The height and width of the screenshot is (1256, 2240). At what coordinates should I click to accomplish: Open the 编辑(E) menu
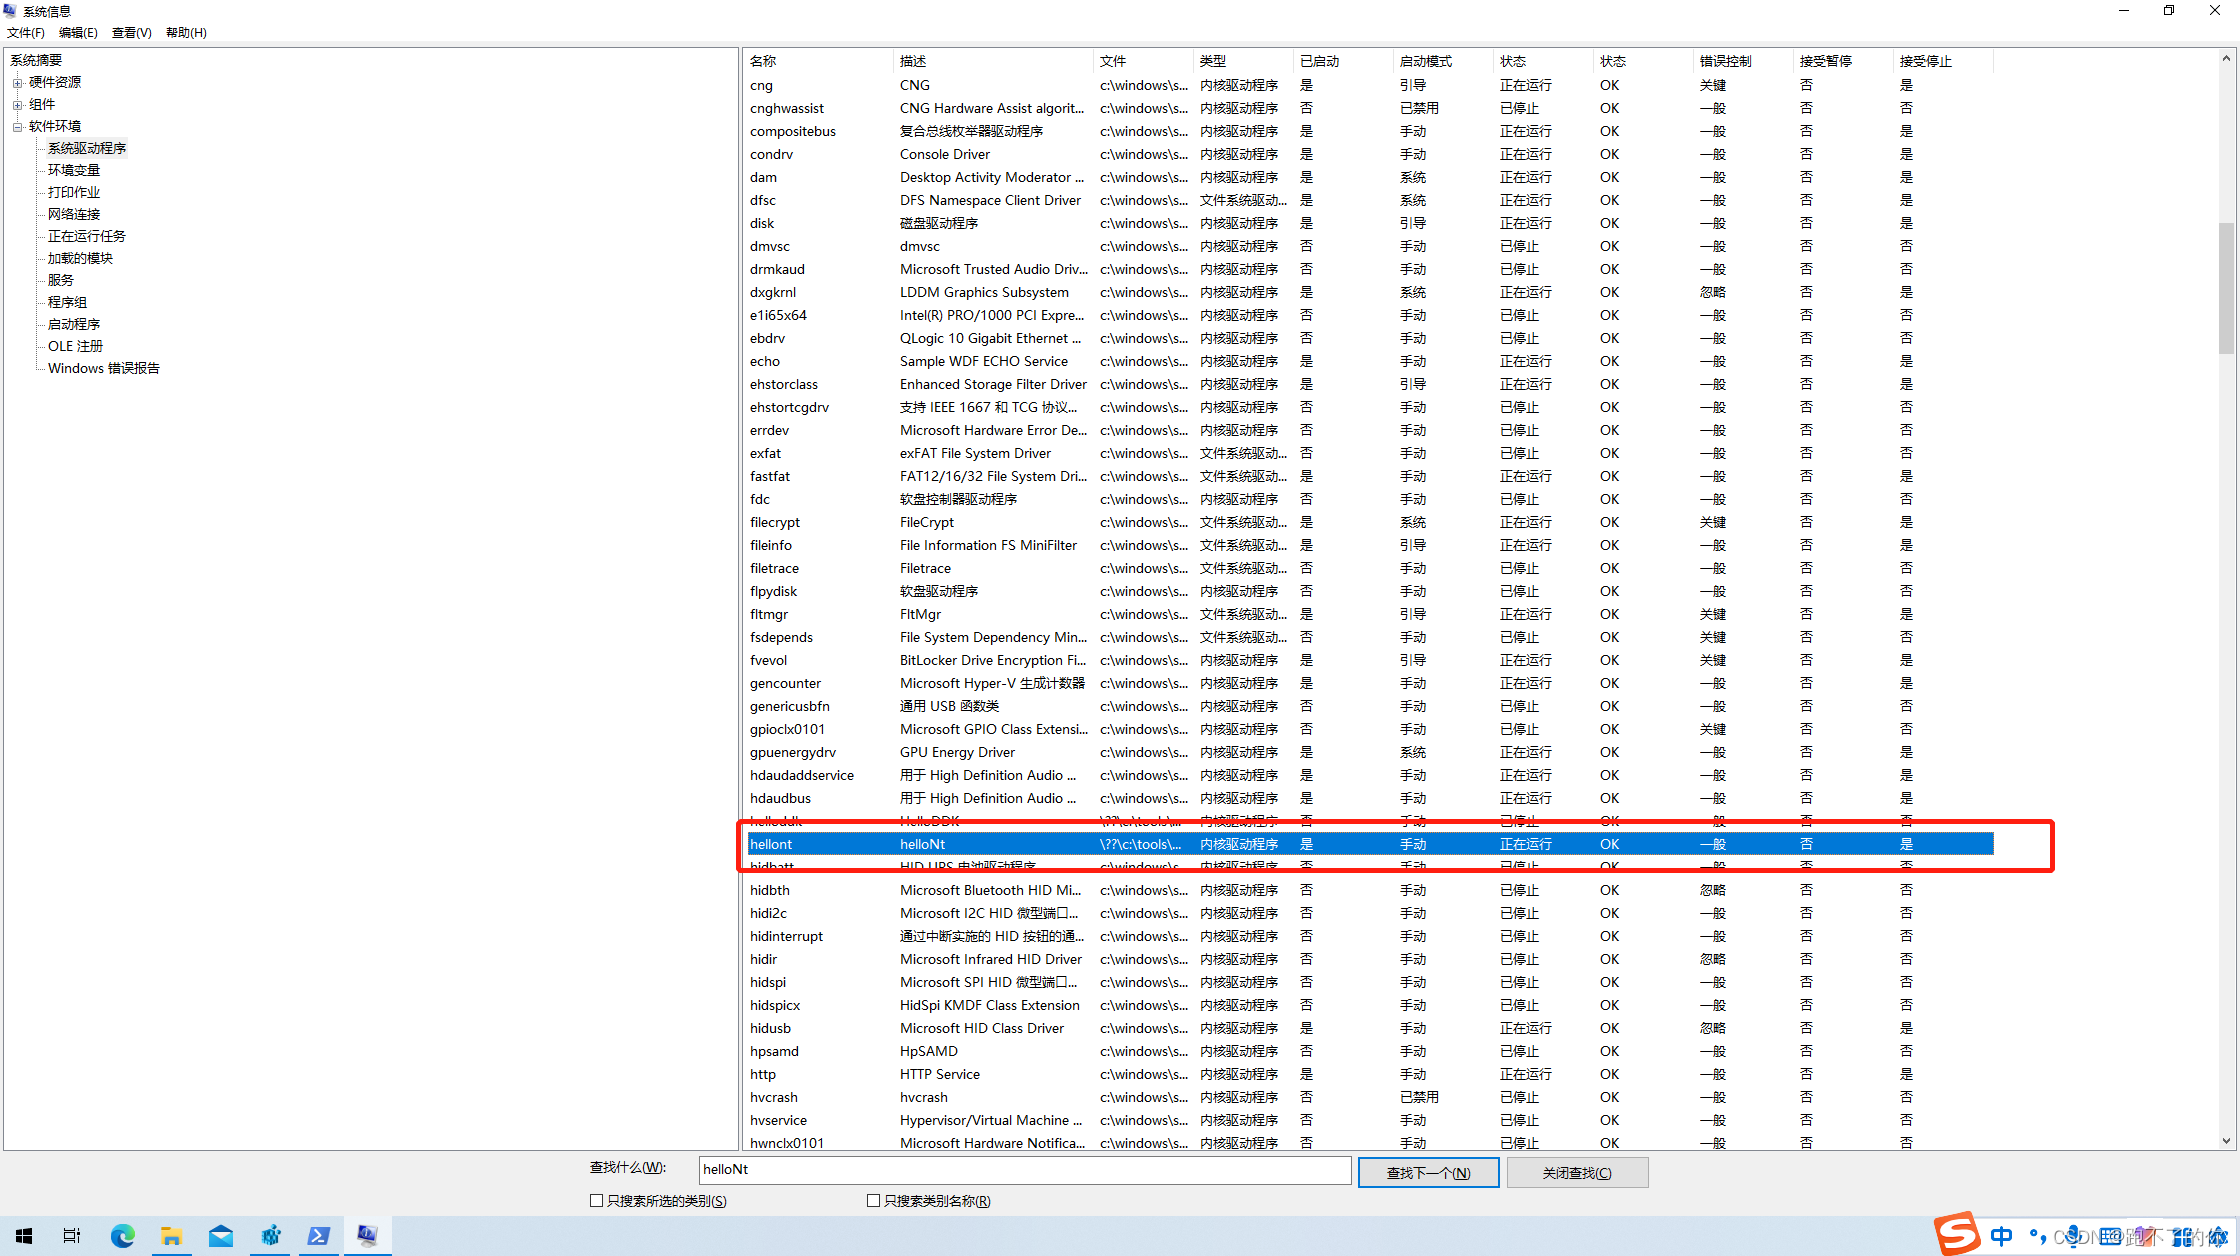point(78,33)
